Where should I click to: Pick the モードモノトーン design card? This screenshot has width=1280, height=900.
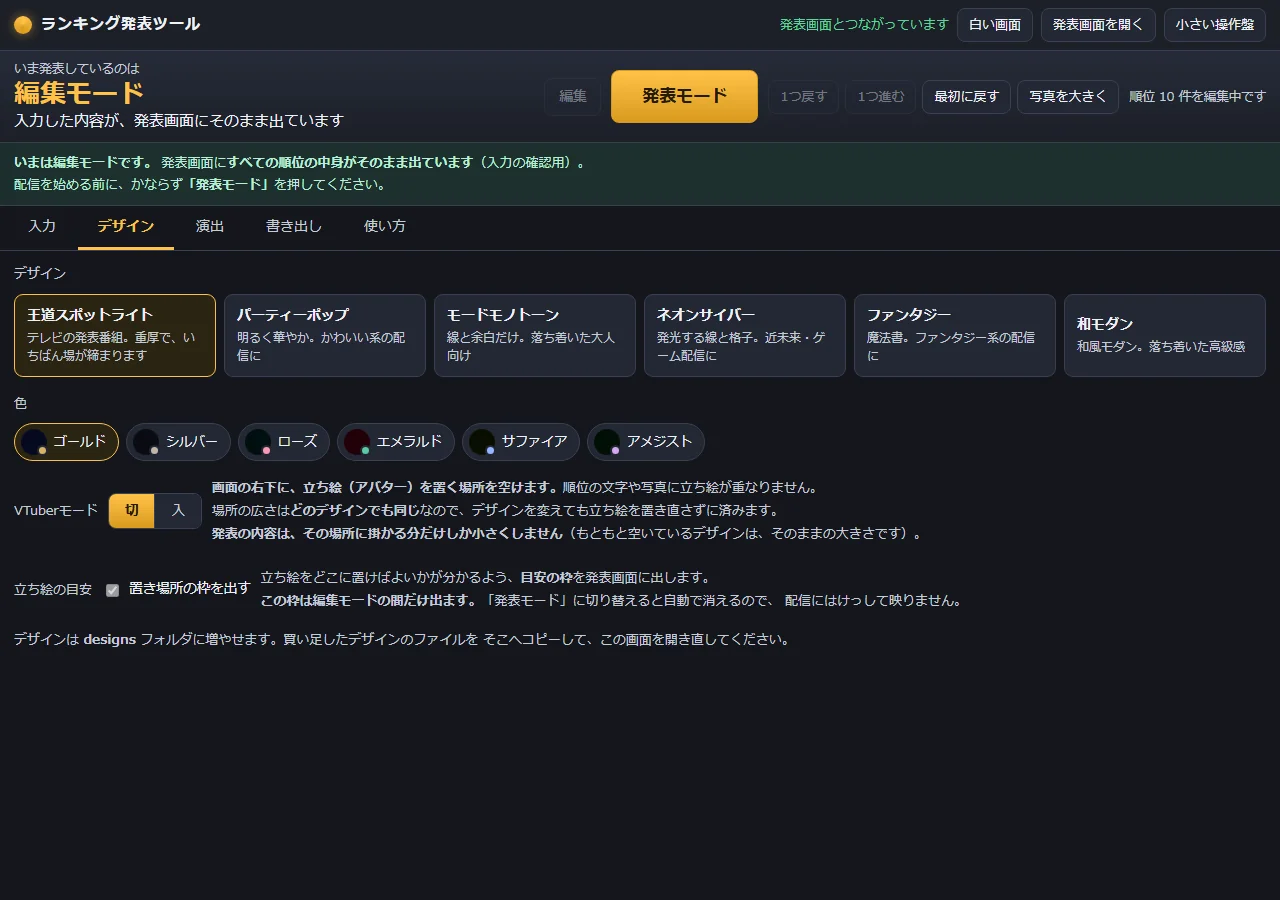[535, 336]
